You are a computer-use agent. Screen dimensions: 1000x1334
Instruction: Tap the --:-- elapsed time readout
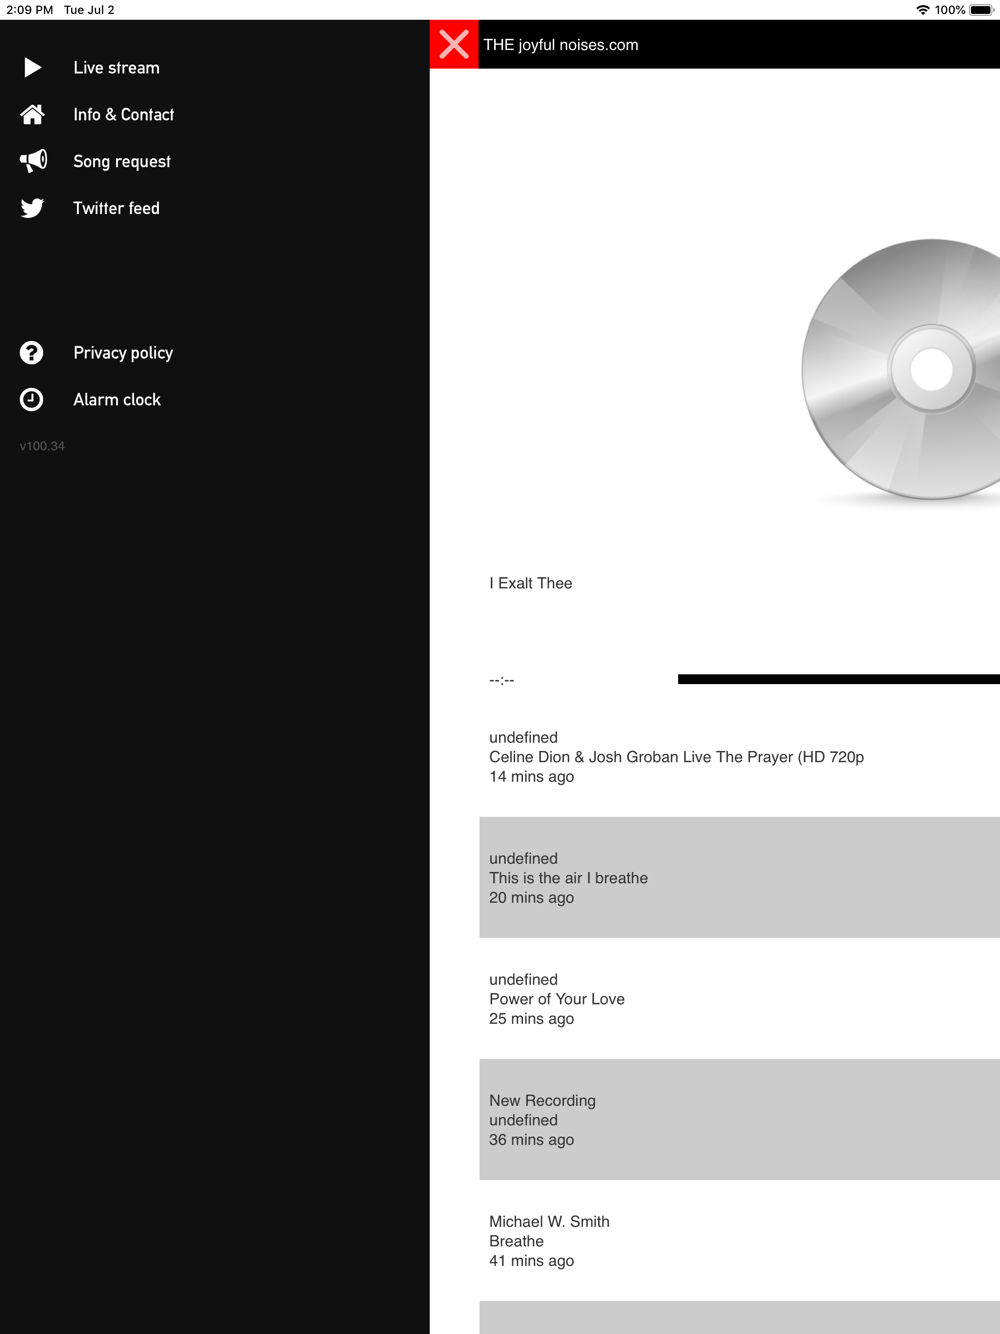coord(502,680)
